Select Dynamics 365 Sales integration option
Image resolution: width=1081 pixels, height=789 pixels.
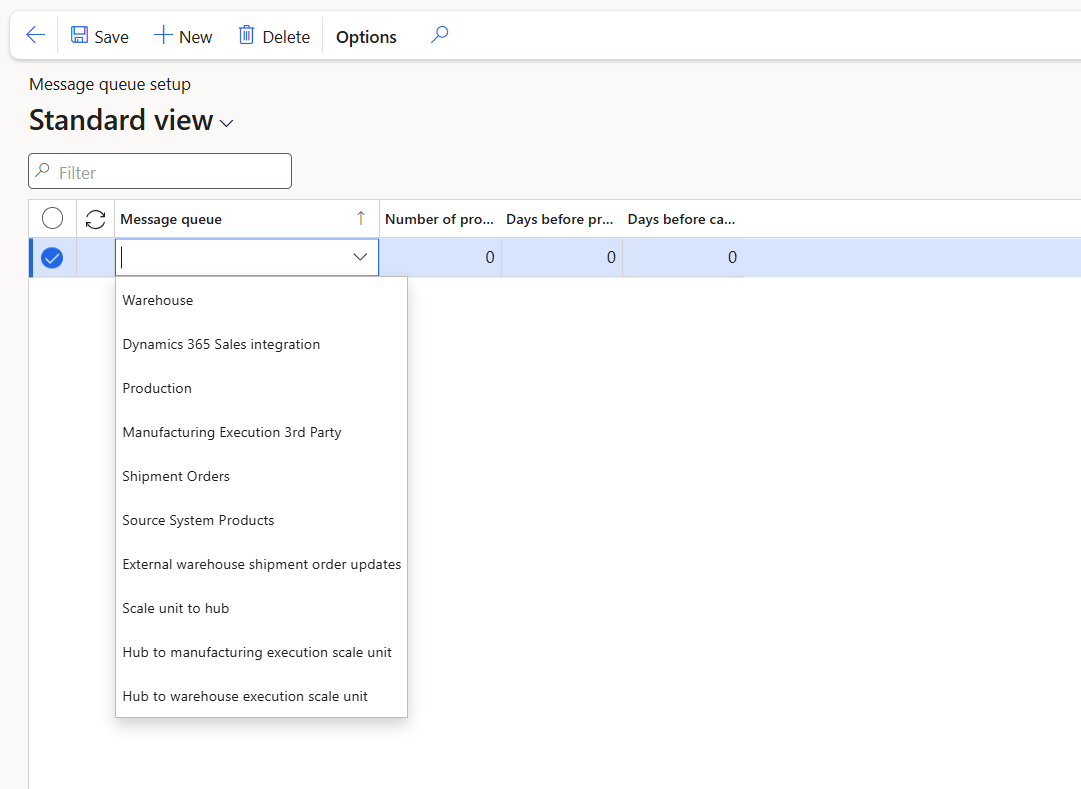point(221,344)
